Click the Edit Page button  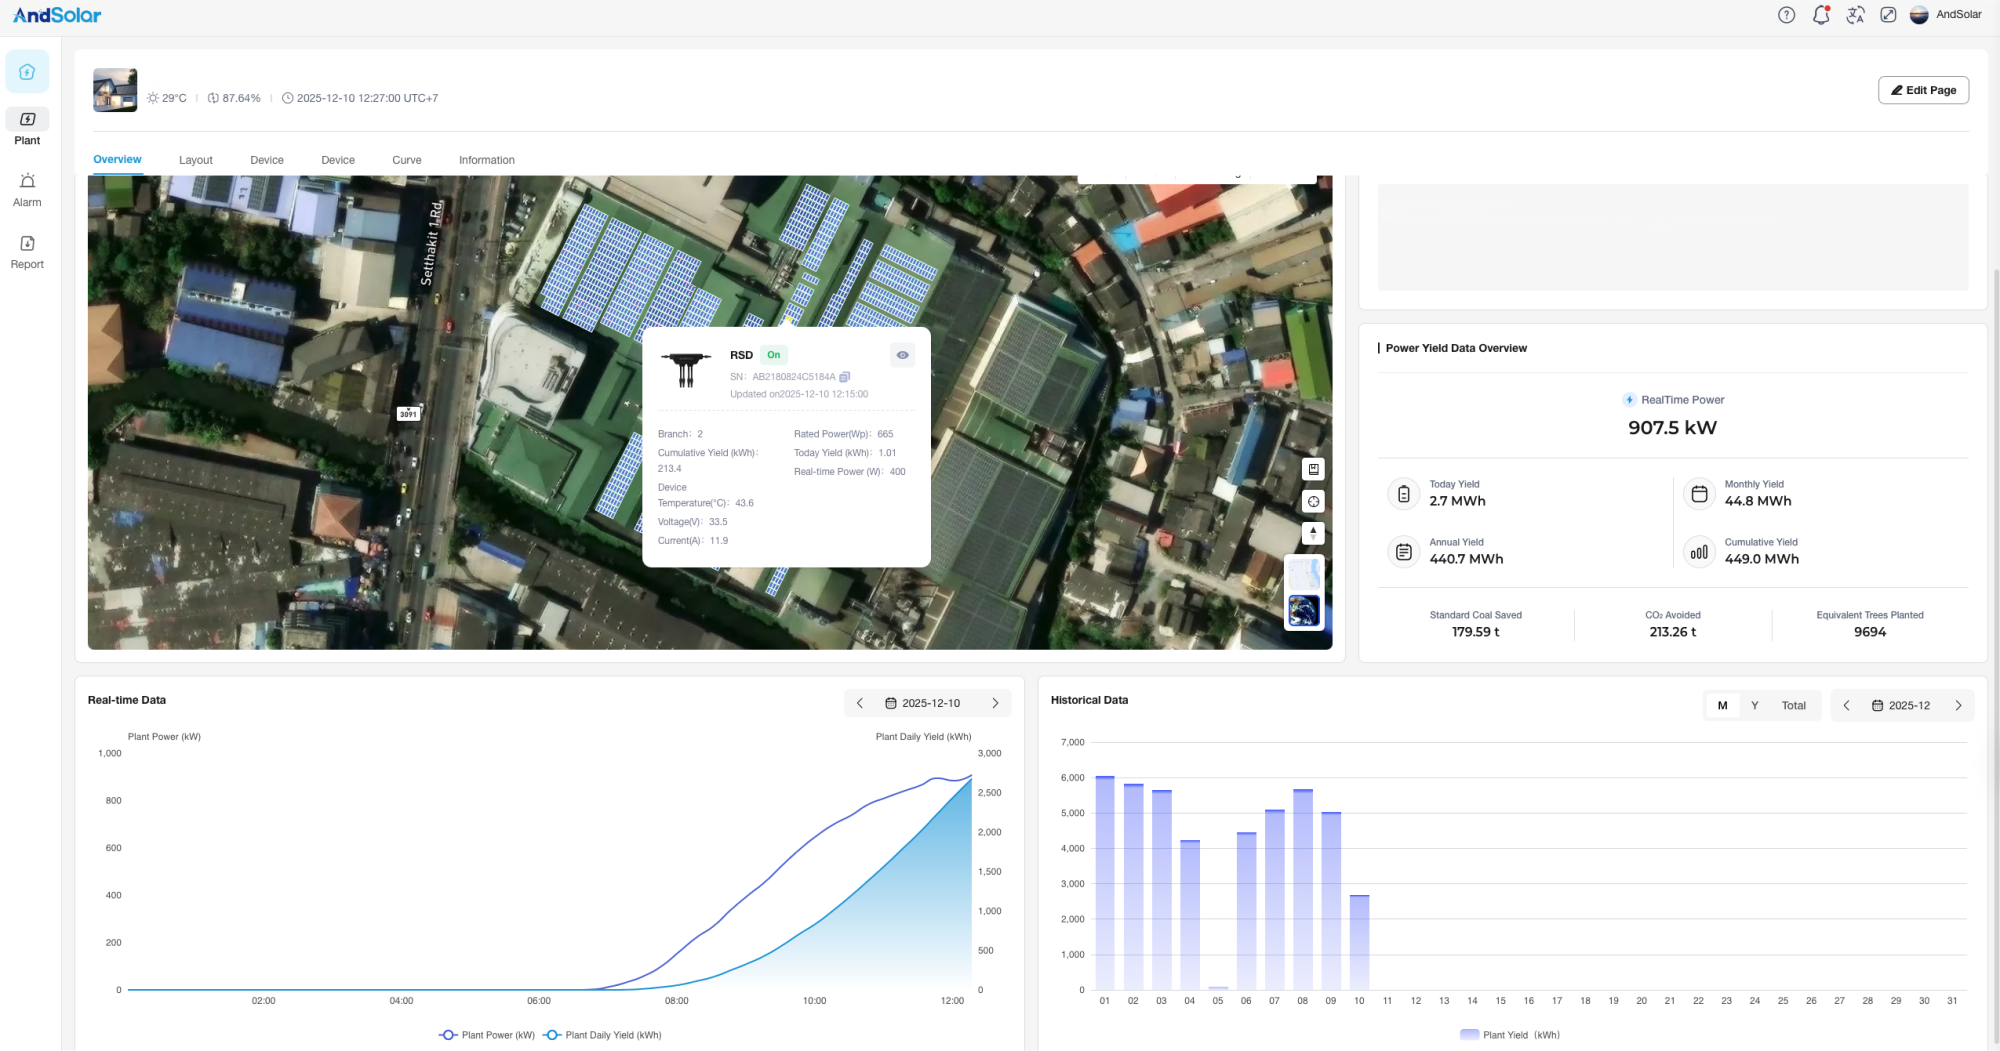click(x=1923, y=90)
